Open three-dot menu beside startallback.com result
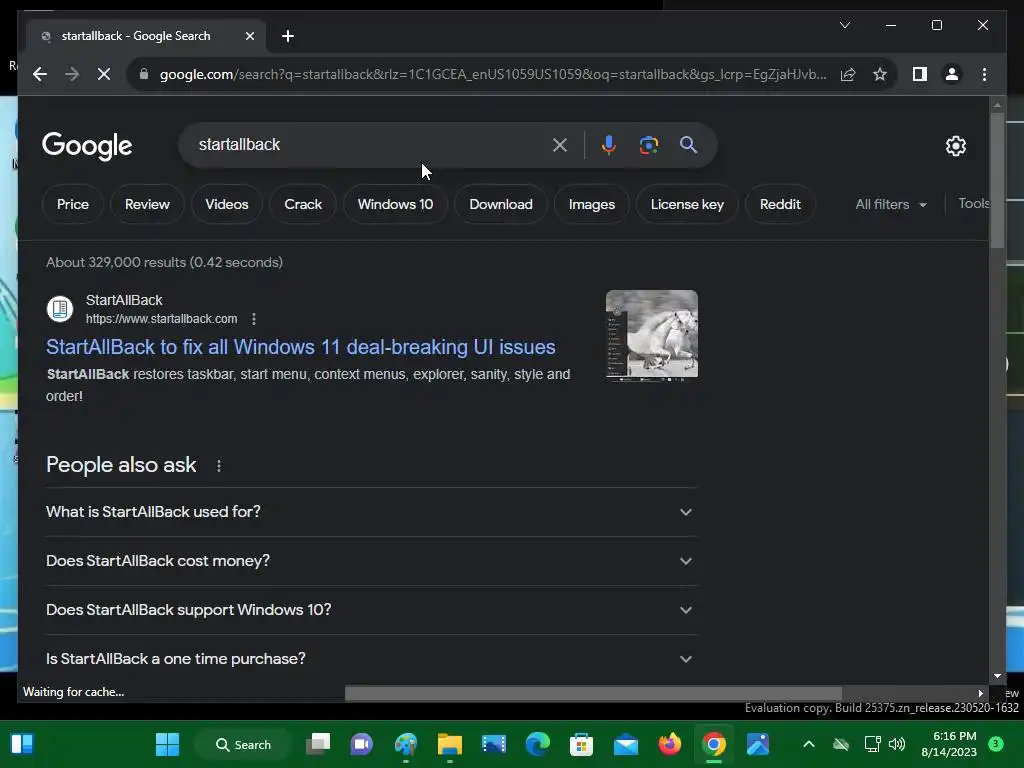The image size is (1024, 768). (x=254, y=319)
